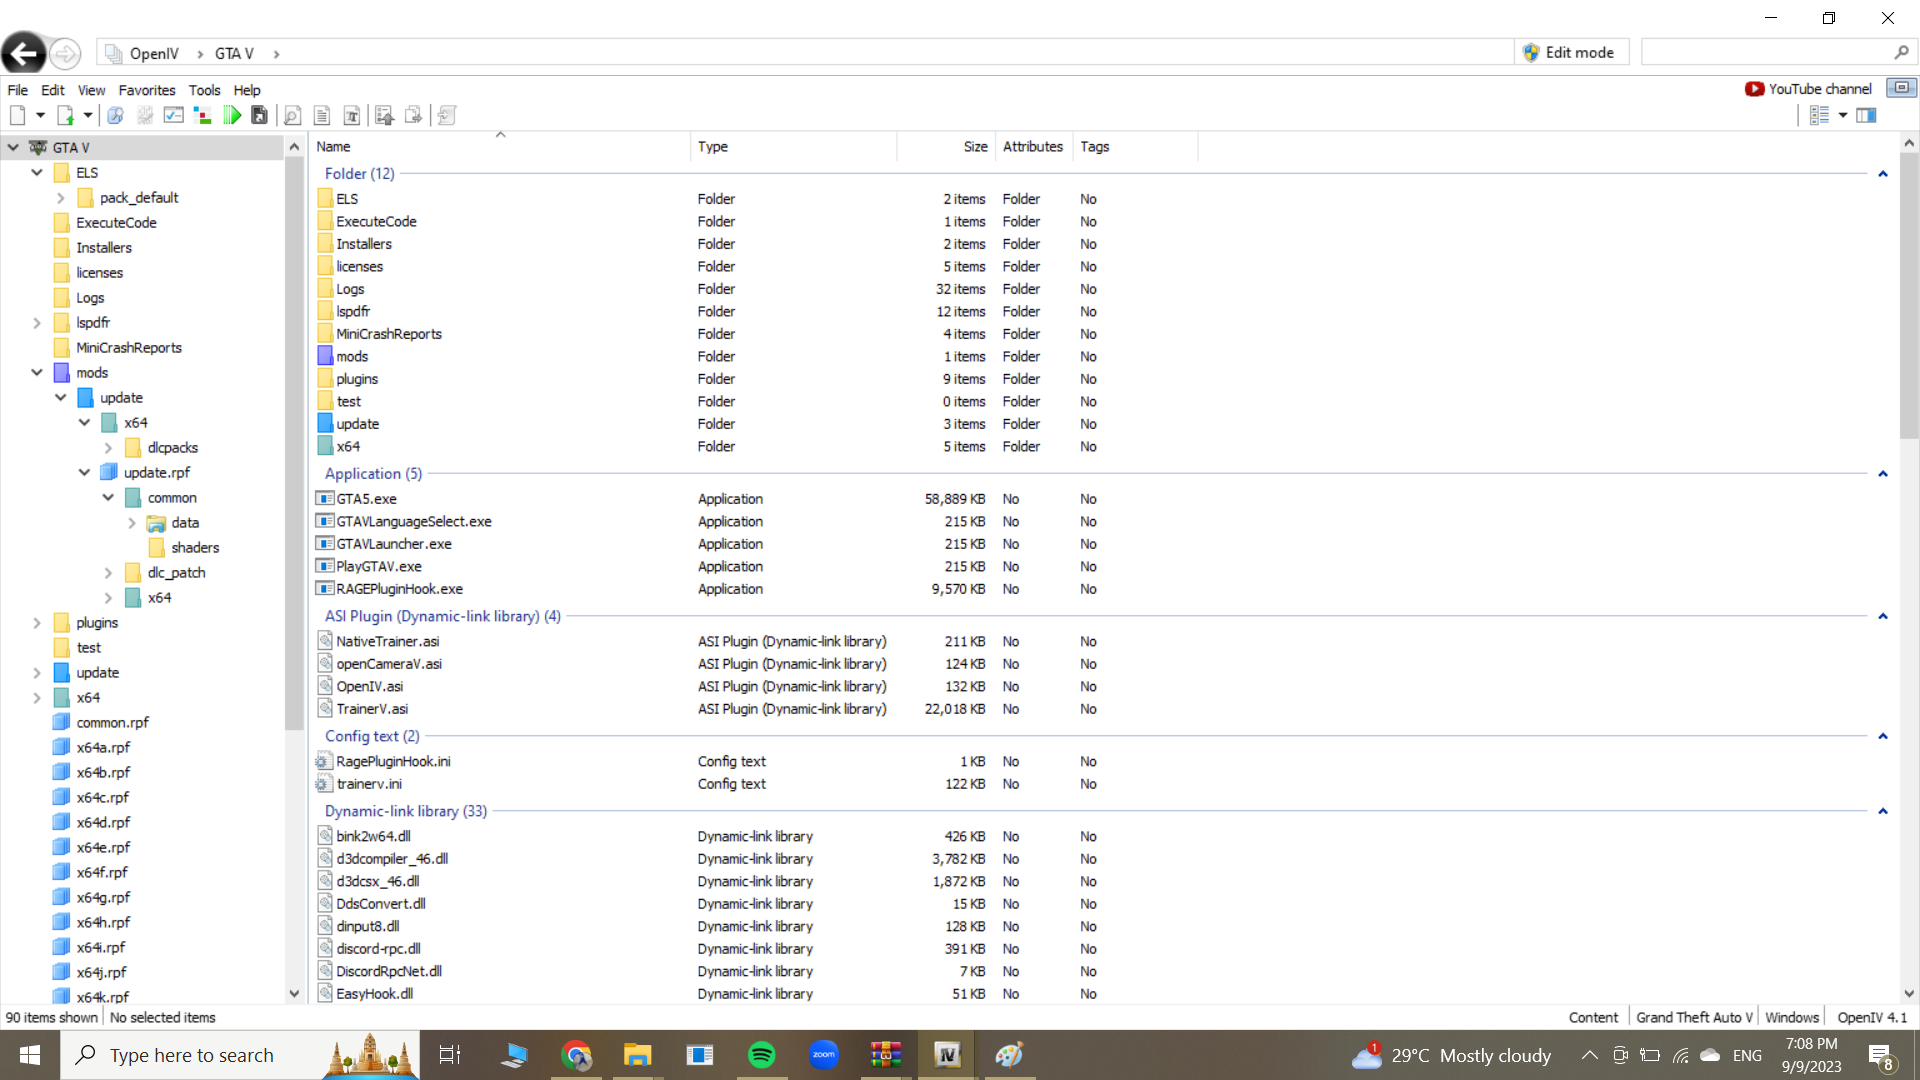This screenshot has width=1920, height=1080.
Task: Collapse the mods tree node
Action: tap(37, 373)
